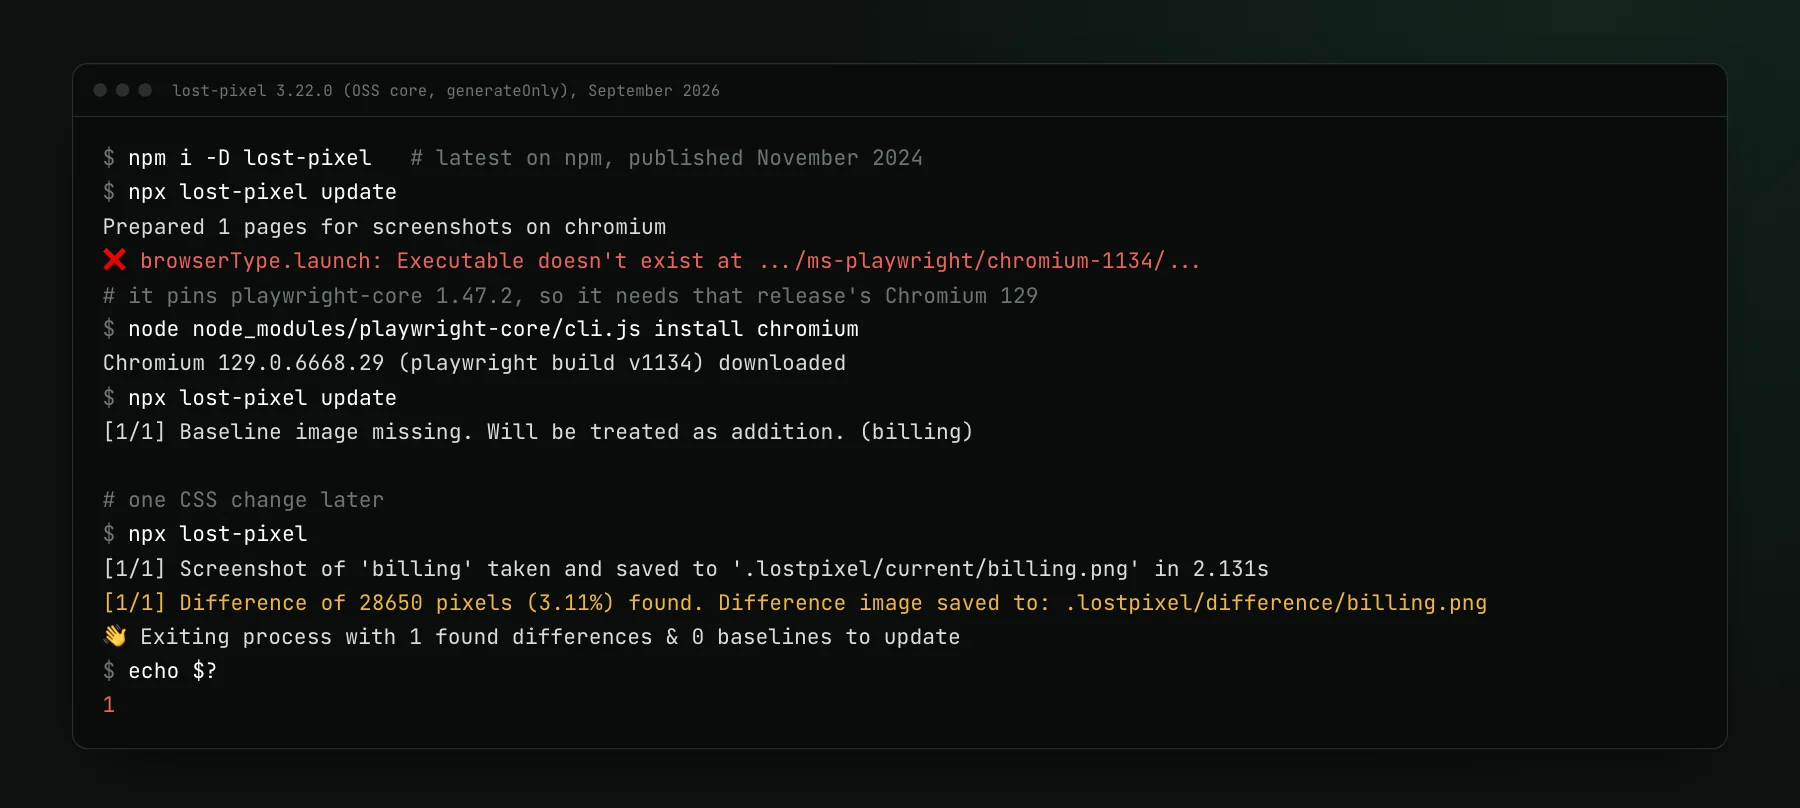The width and height of the screenshot is (1800, 808).
Task: Click the '.lostpixel/difference/billing.png' path
Action: click(1276, 603)
